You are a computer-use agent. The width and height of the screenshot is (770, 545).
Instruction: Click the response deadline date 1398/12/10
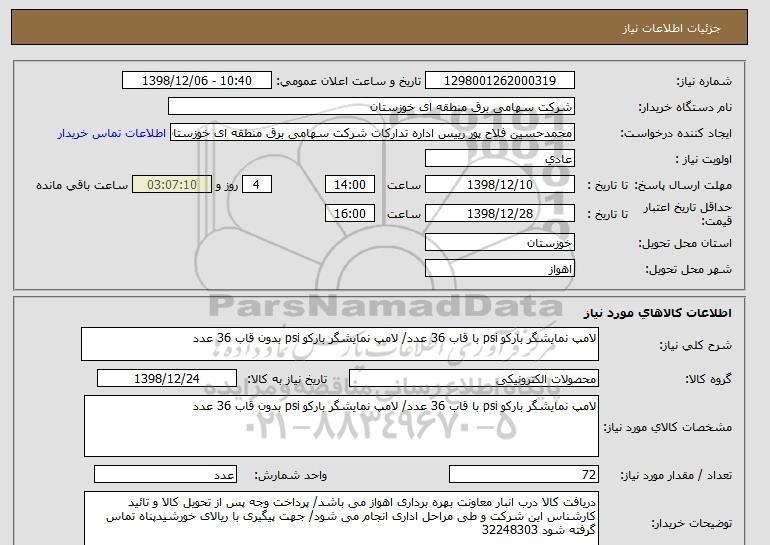[500, 185]
